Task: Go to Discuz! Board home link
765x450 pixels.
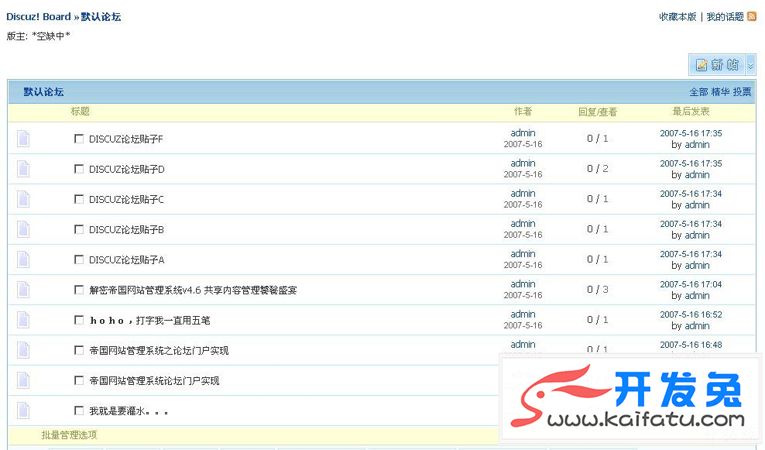Action: [x=39, y=17]
